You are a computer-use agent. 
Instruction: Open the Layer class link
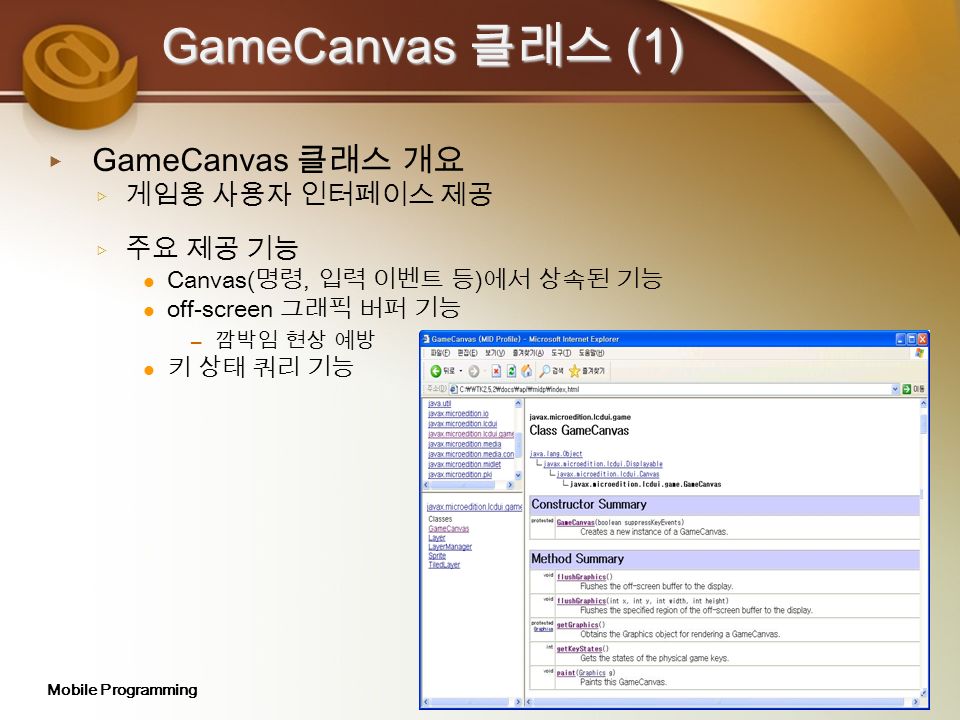click(437, 538)
